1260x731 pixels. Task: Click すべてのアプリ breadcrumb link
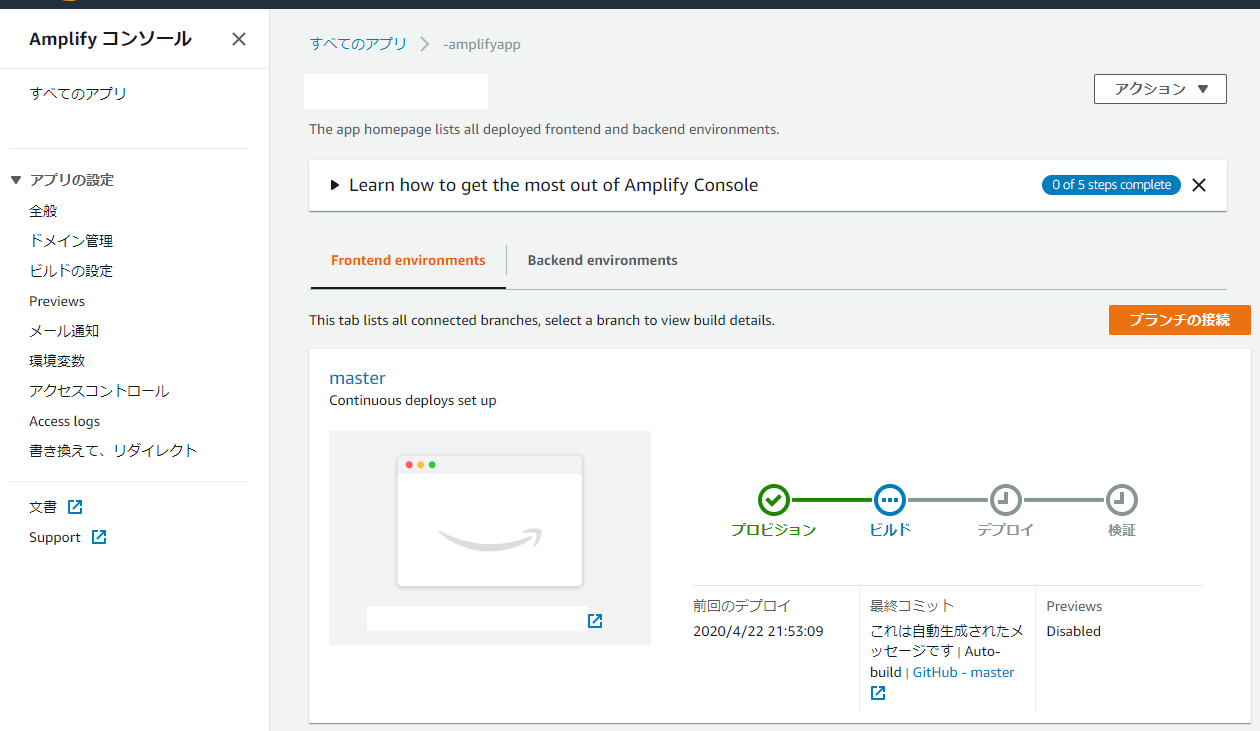point(358,44)
